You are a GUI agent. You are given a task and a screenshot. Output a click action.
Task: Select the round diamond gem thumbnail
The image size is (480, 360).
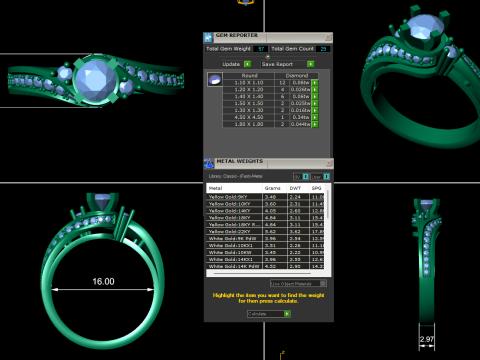[215, 80]
